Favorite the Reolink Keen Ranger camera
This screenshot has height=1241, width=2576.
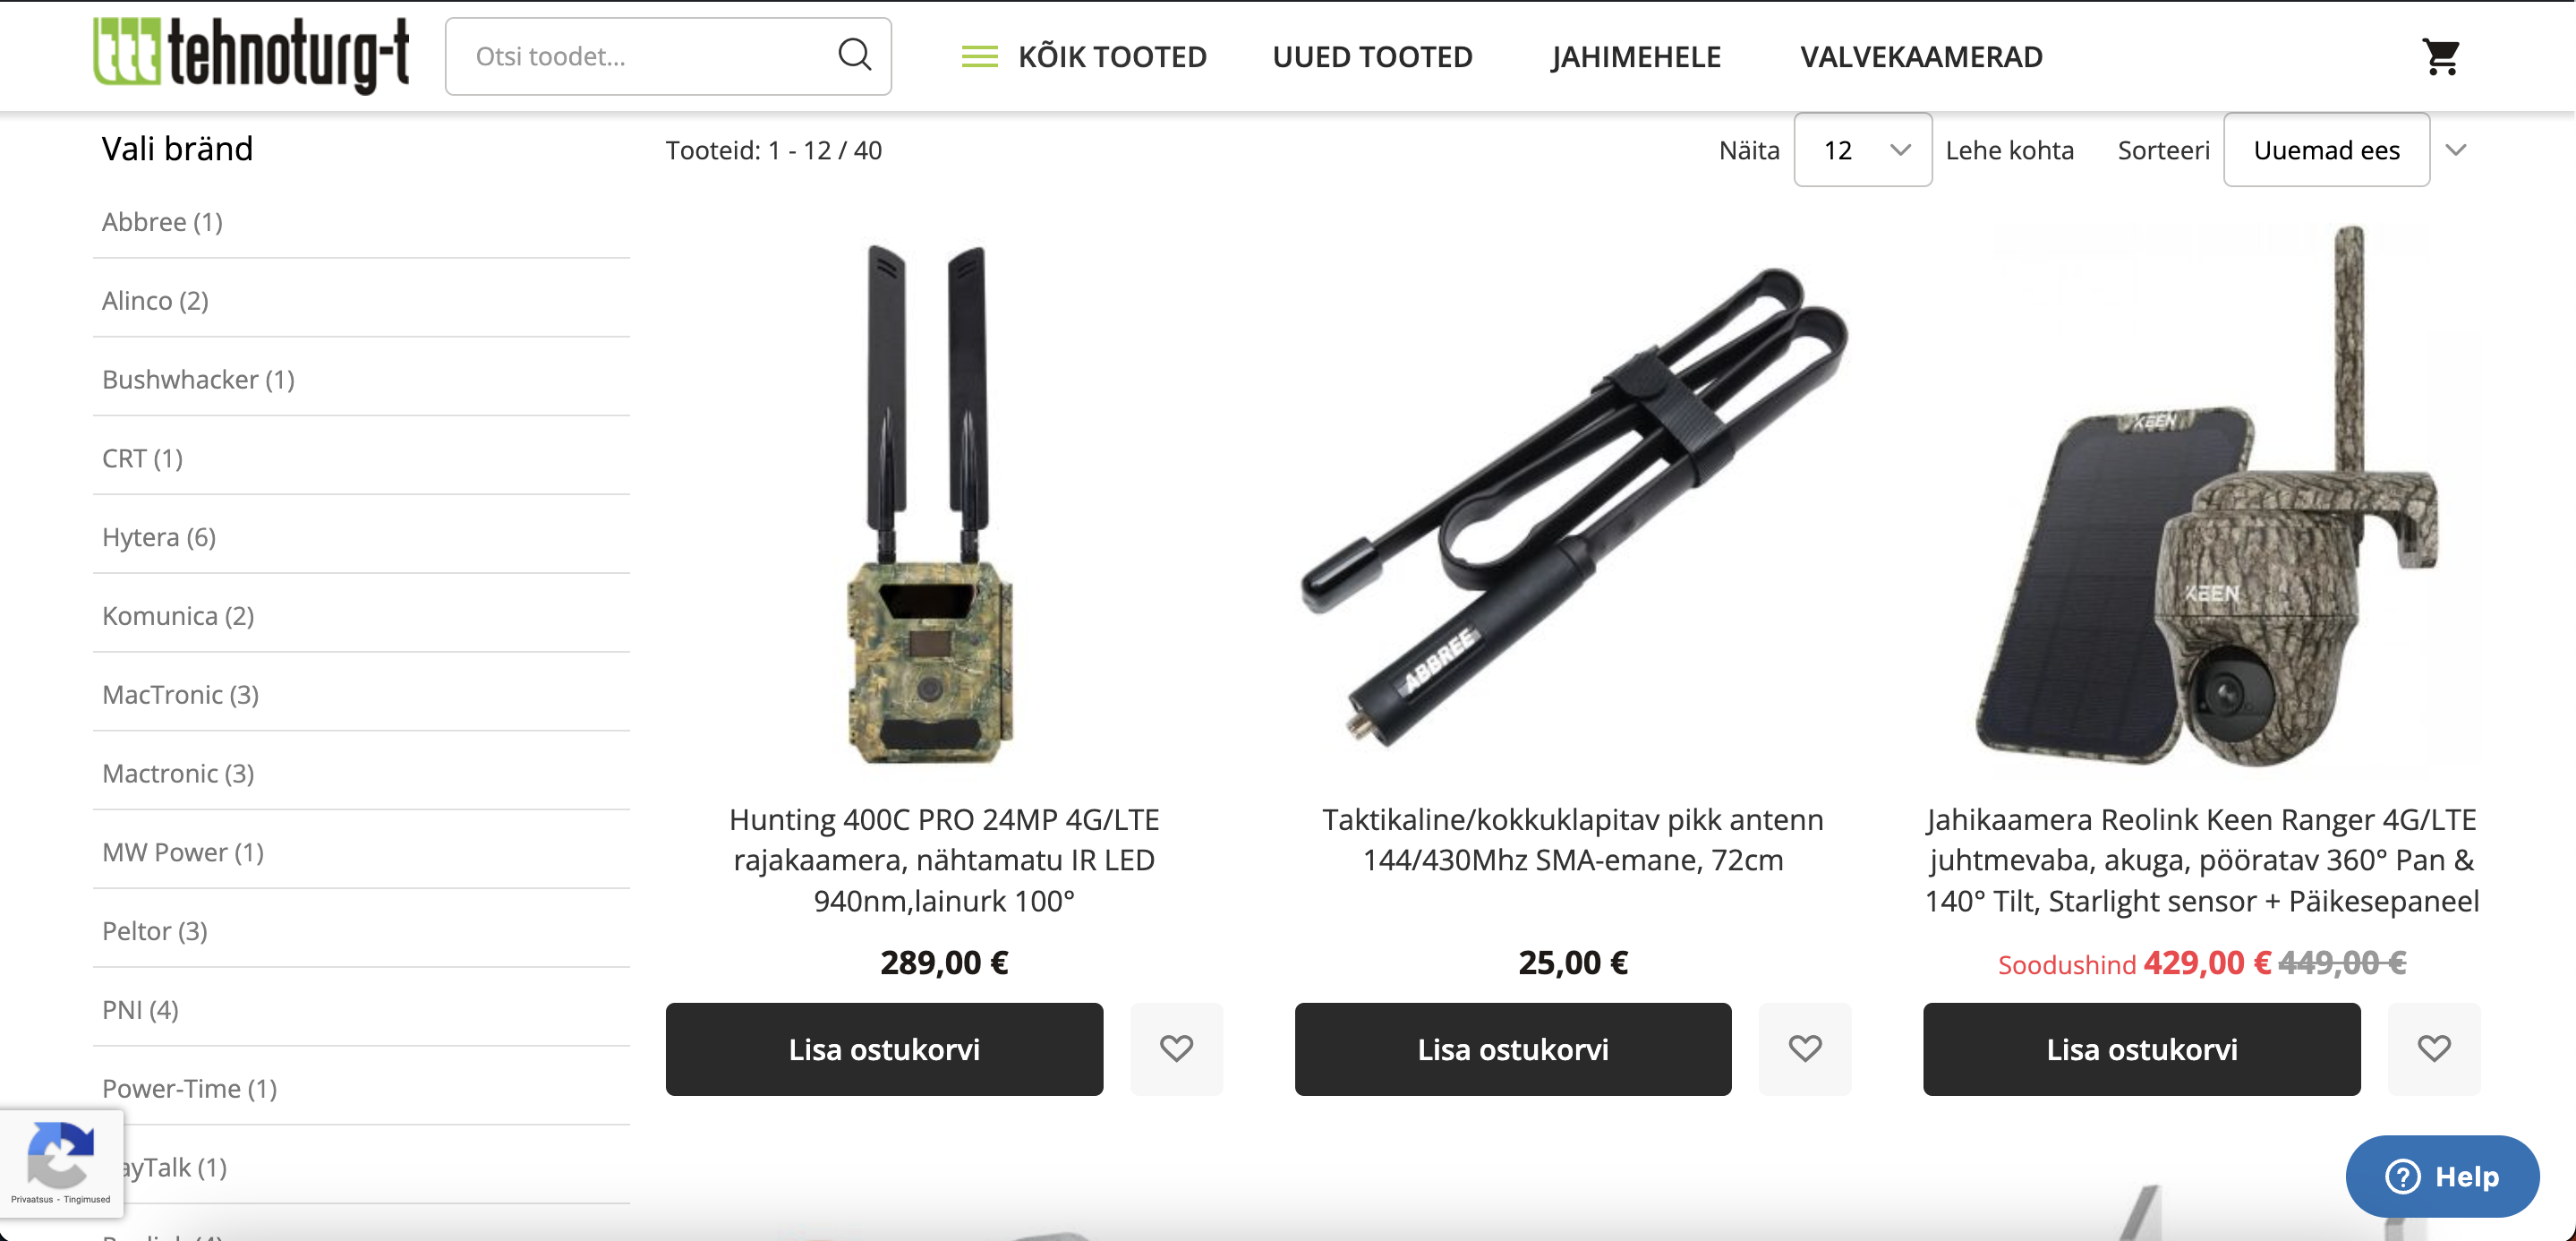(x=2433, y=1048)
